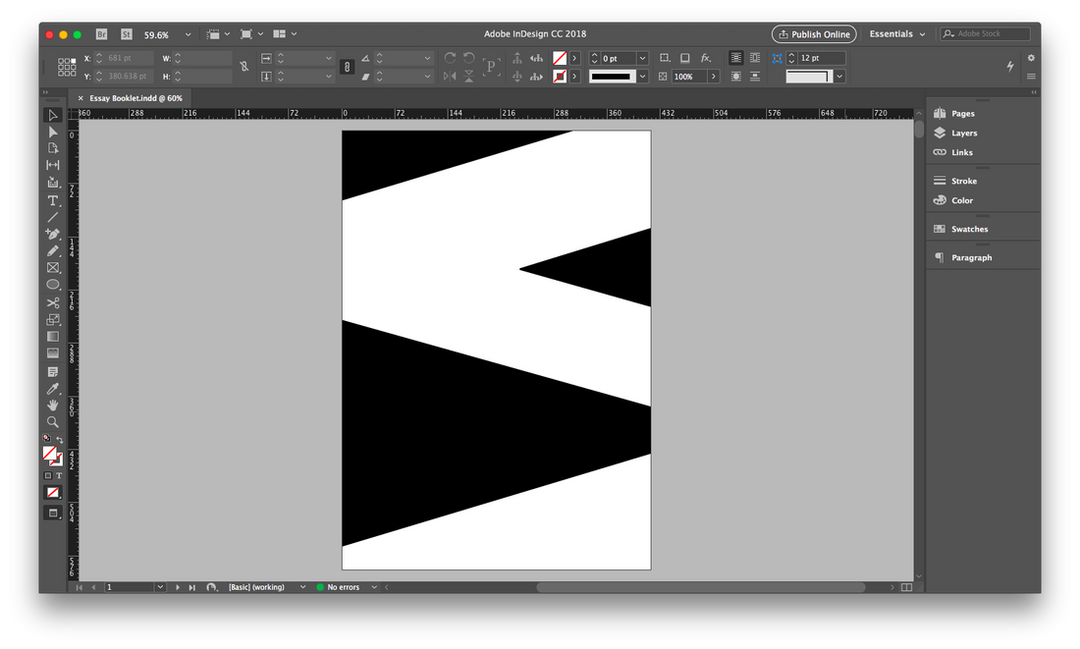The image size is (1080, 649).
Task: Pick the Scissors tool
Action: tap(53, 302)
